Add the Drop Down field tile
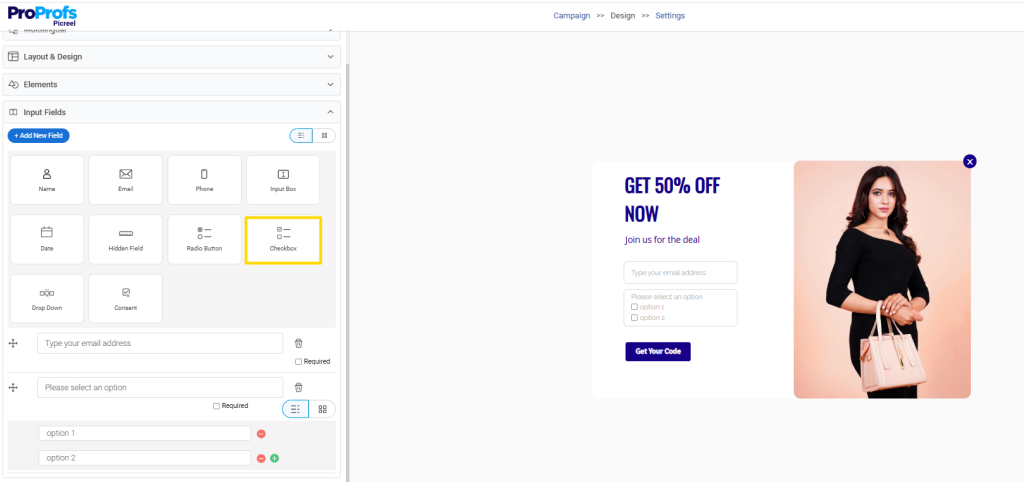Screen dimensions: 1024x482 pyautogui.click(x=47, y=298)
